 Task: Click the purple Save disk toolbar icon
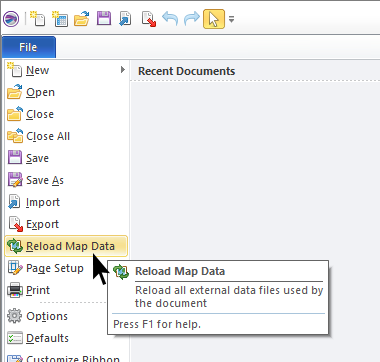tap(104, 18)
